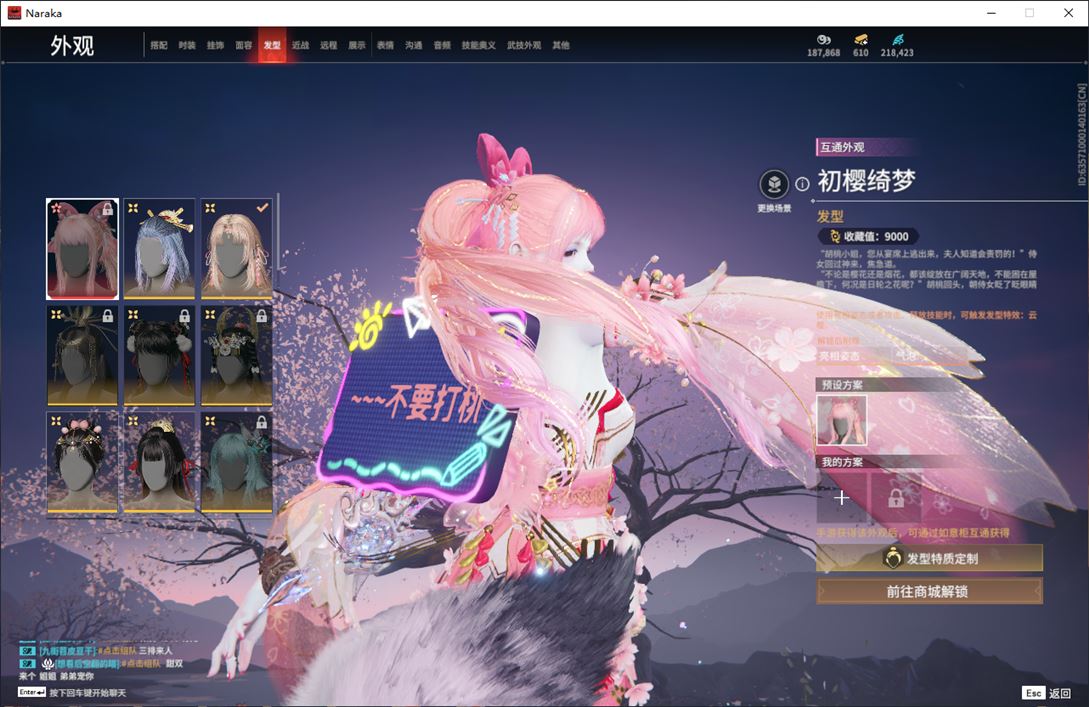The image size is (1089, 707).
Task: Switch to the 远程 ranged tab
Action: [x=329, y=45]
